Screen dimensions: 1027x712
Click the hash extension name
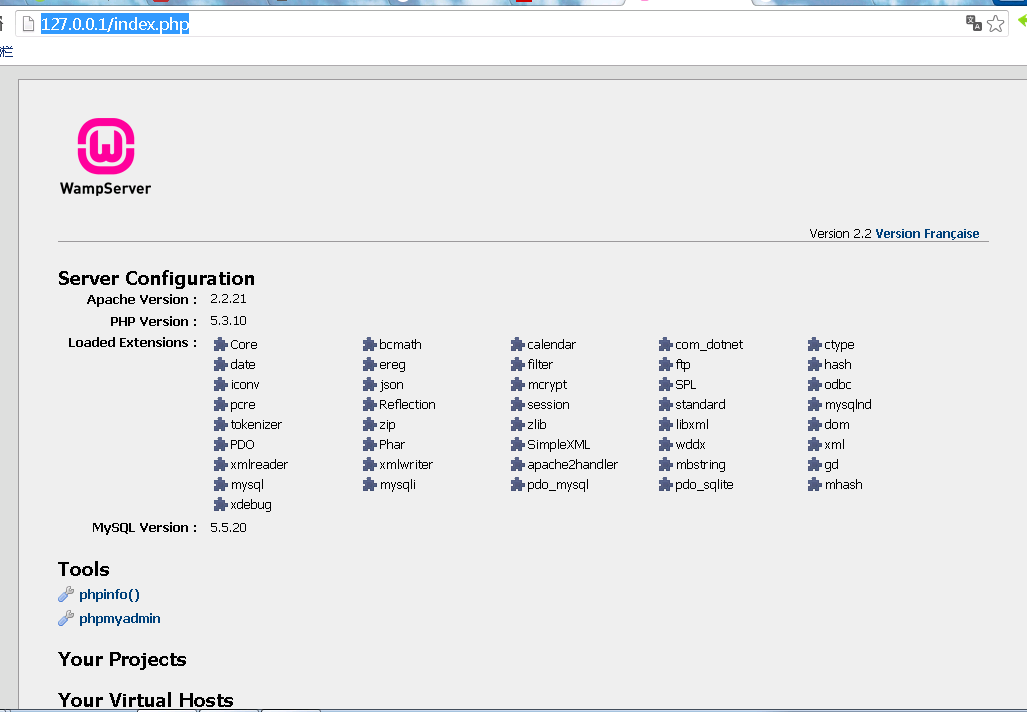[x=838, y=364]
